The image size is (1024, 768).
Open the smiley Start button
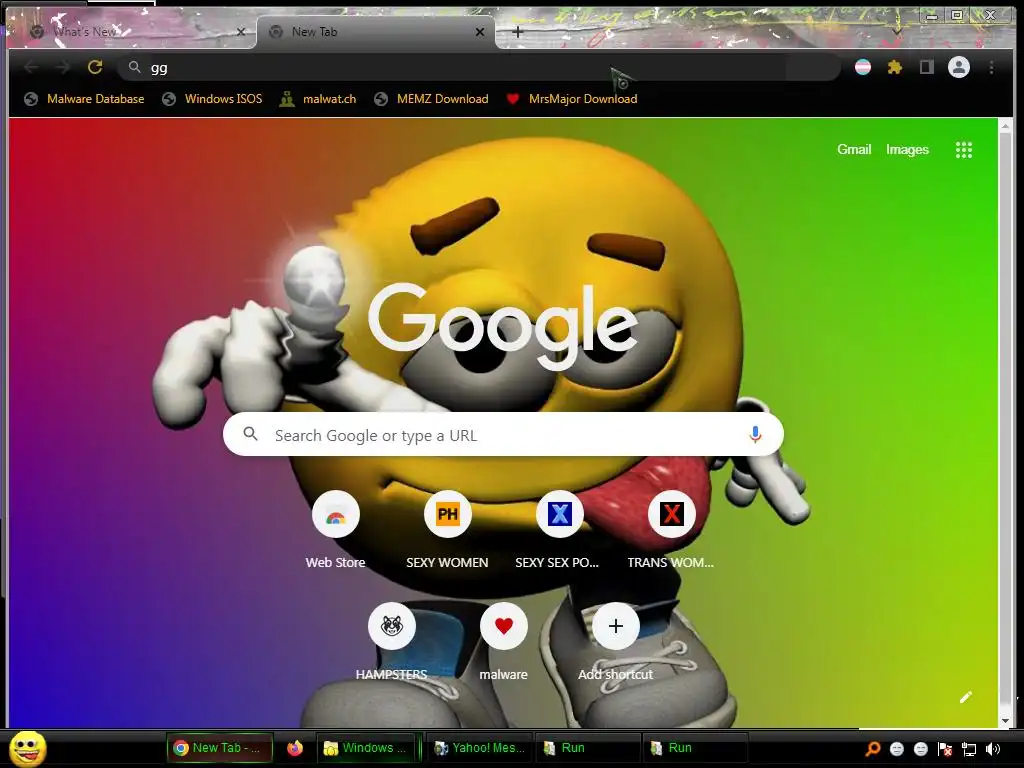27,748
